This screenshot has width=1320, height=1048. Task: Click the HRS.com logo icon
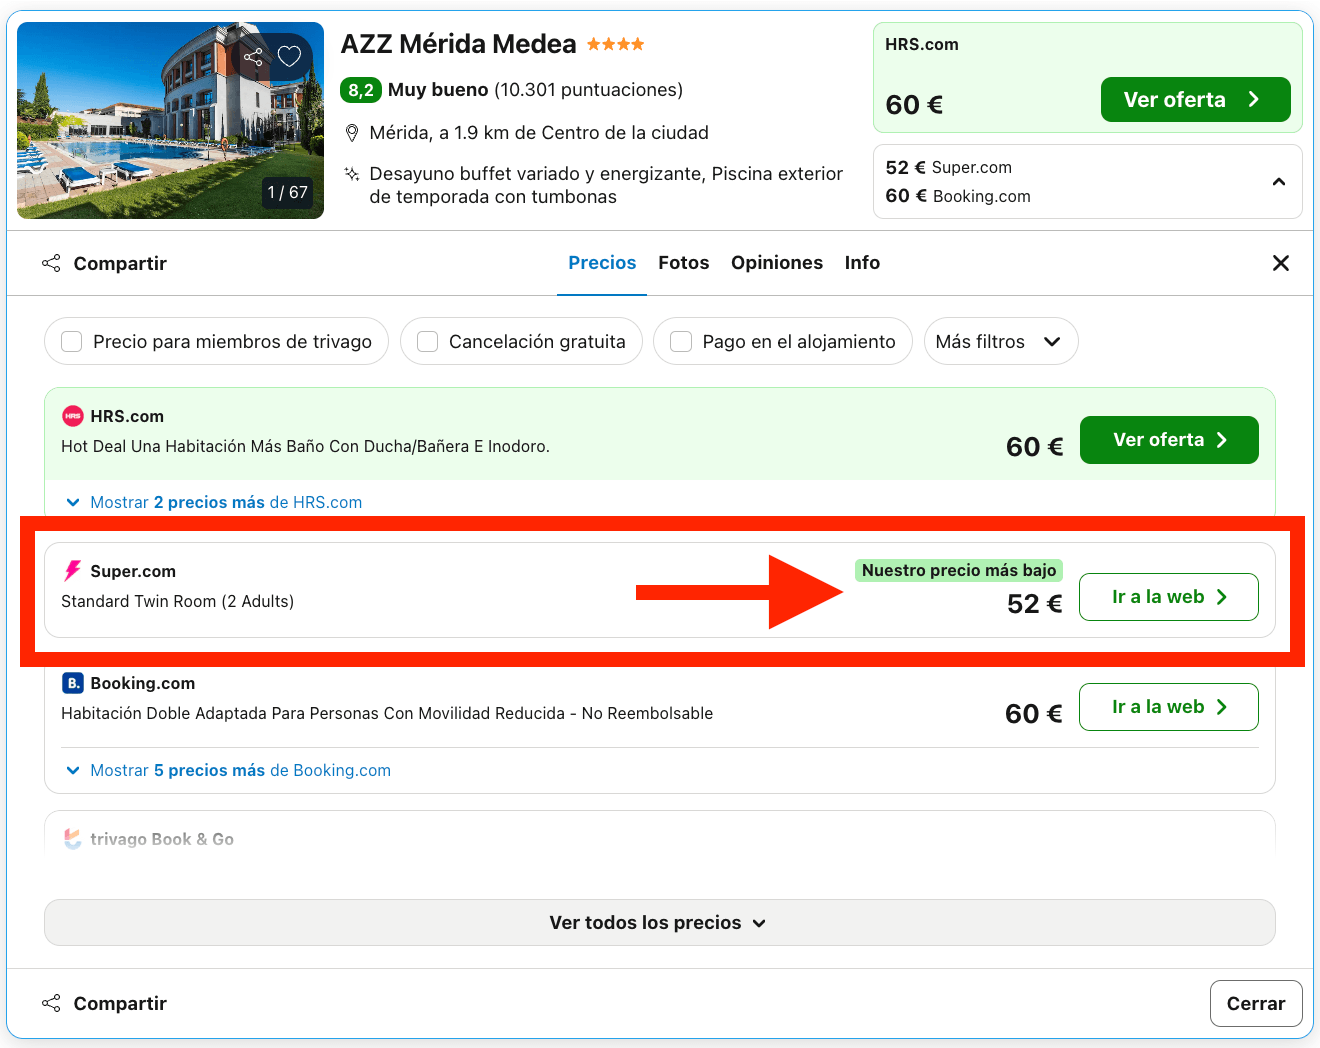click(x=73, y=416)
